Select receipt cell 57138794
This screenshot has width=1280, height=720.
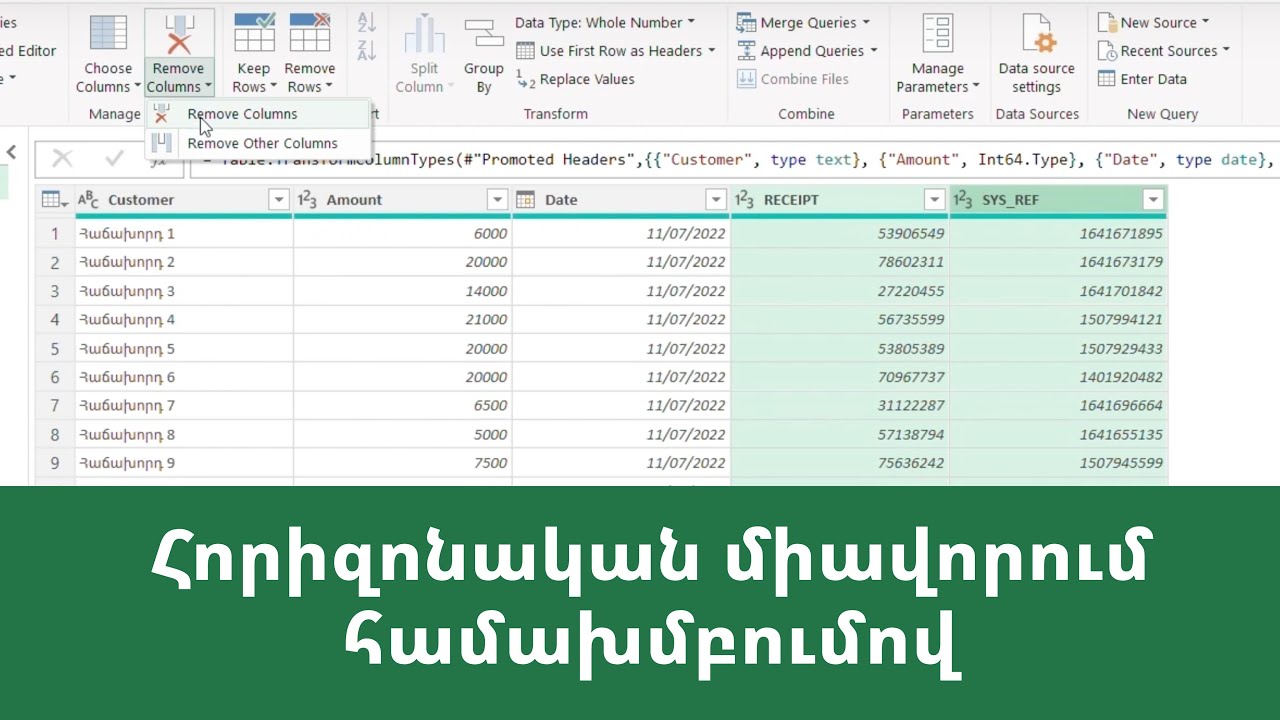[x=840, y=435]
